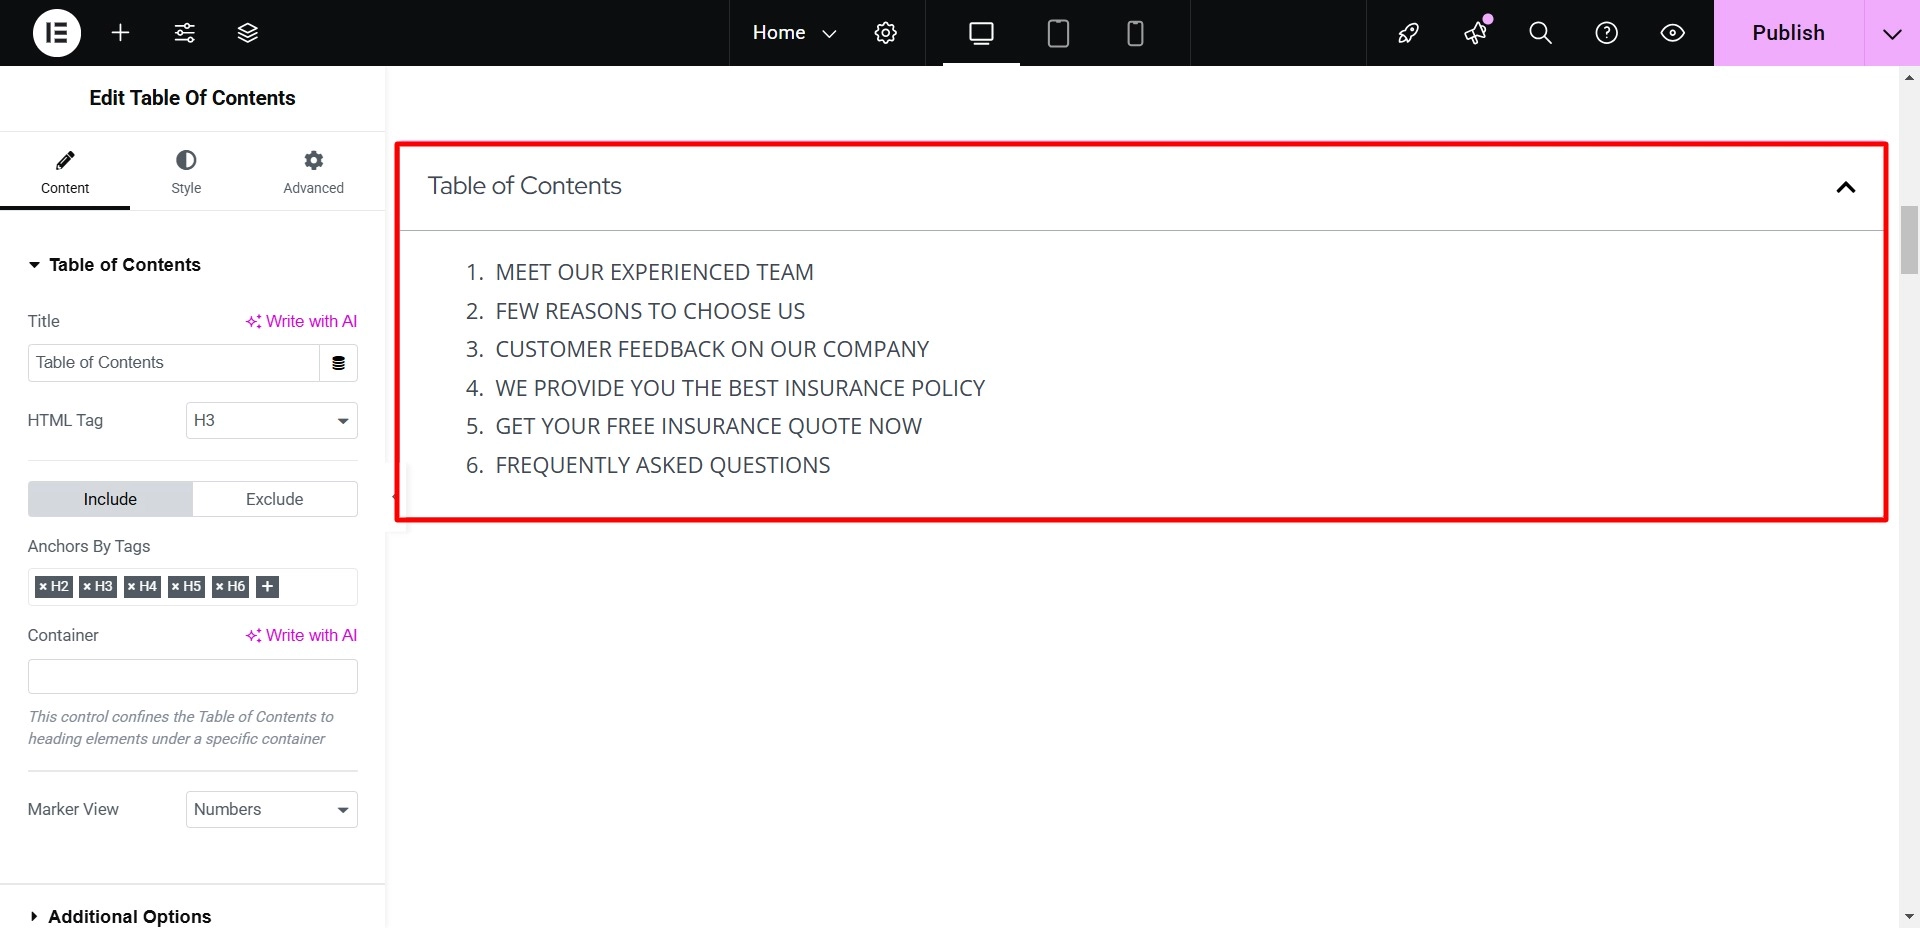Click the Container input field
This screenshot has height=928, width=1920.
click(193, 677)
